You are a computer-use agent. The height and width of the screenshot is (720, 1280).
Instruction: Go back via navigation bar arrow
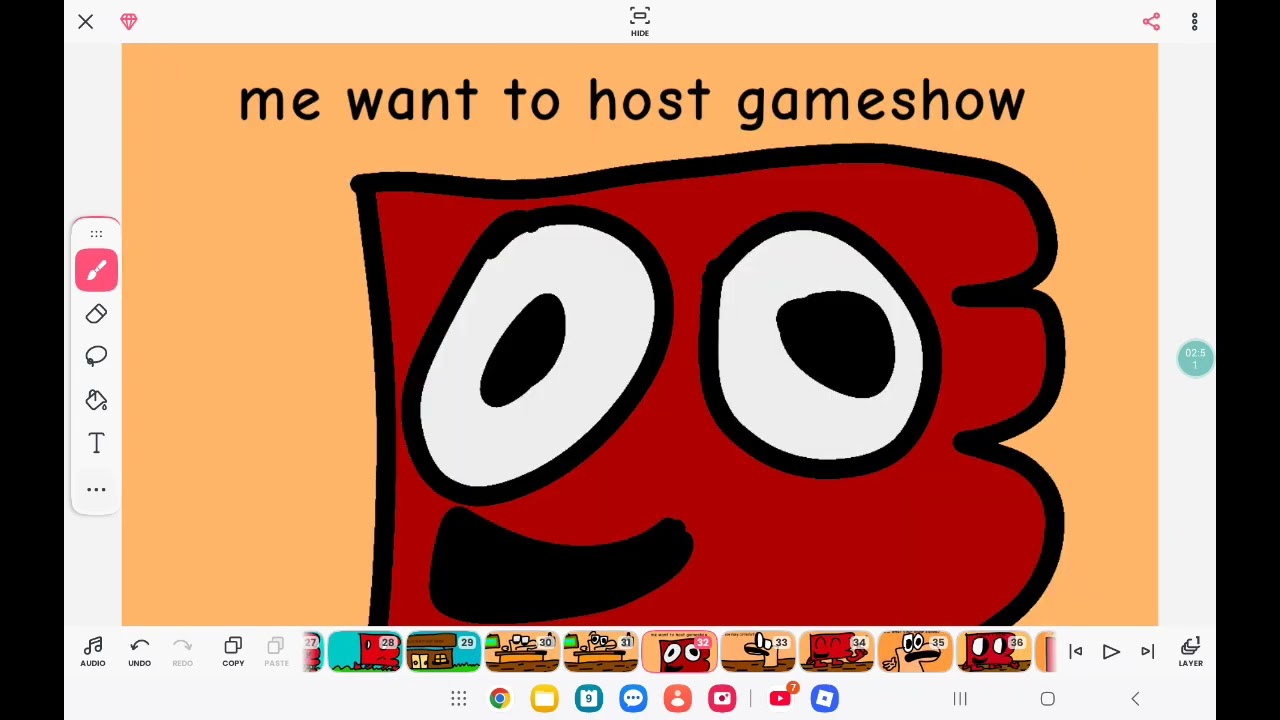coord(1135,699)
